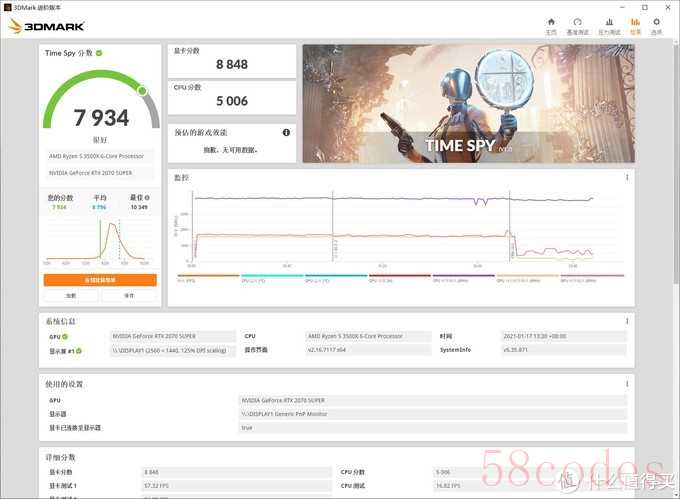Toggle the dark red legend series
The image size is (680, 499).
point(400,278)
